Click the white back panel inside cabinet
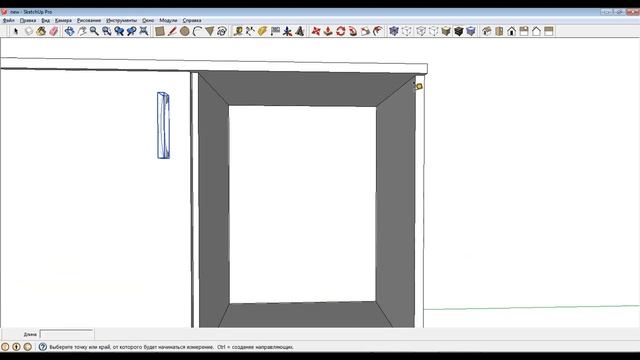 (302, 204)
